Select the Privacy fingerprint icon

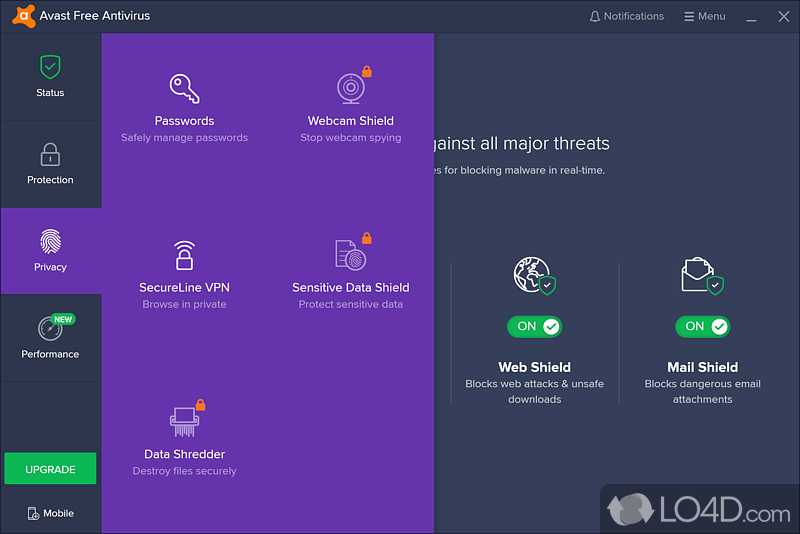coord(50,241)
